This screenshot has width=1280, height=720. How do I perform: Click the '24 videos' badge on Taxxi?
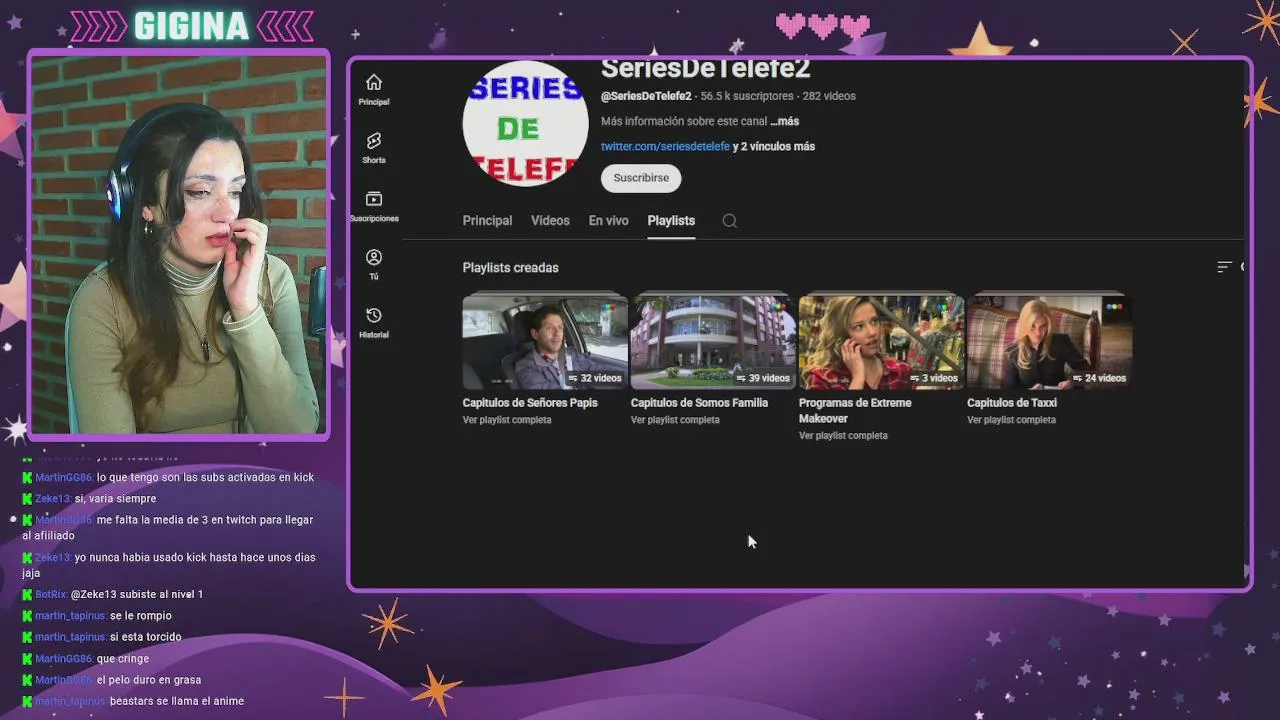(x=1099, y=378)
